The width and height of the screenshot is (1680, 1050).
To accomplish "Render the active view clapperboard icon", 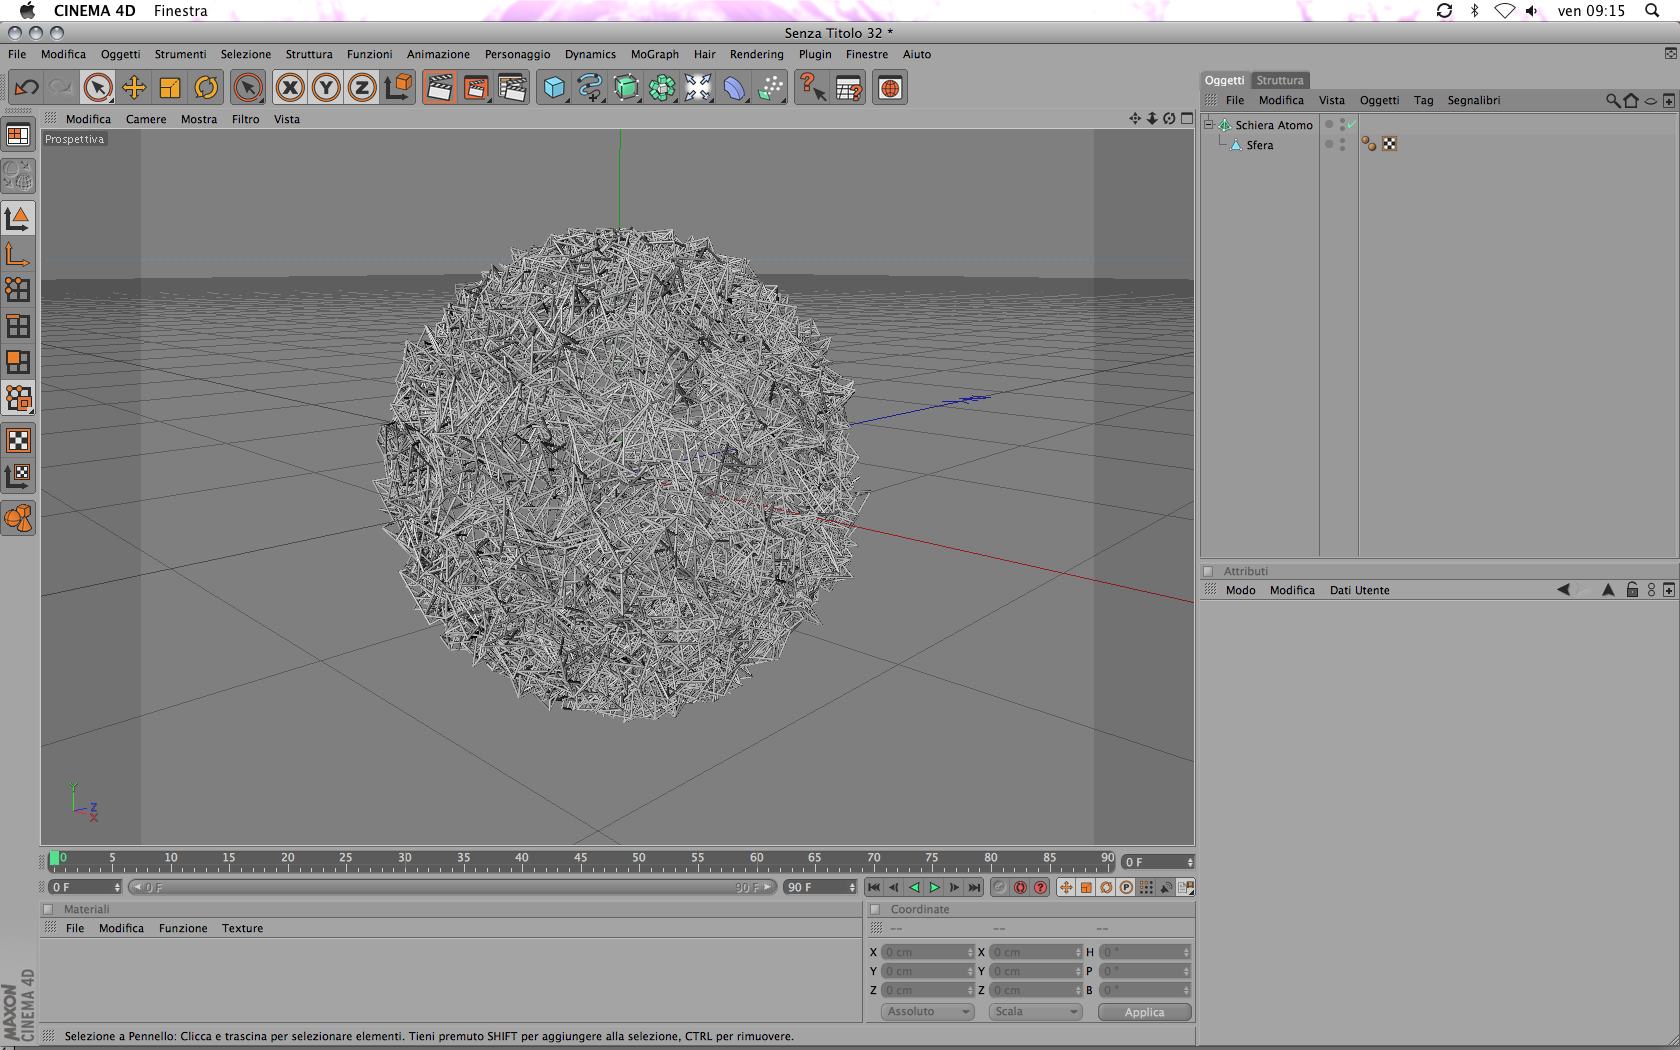I will [439, 88].
